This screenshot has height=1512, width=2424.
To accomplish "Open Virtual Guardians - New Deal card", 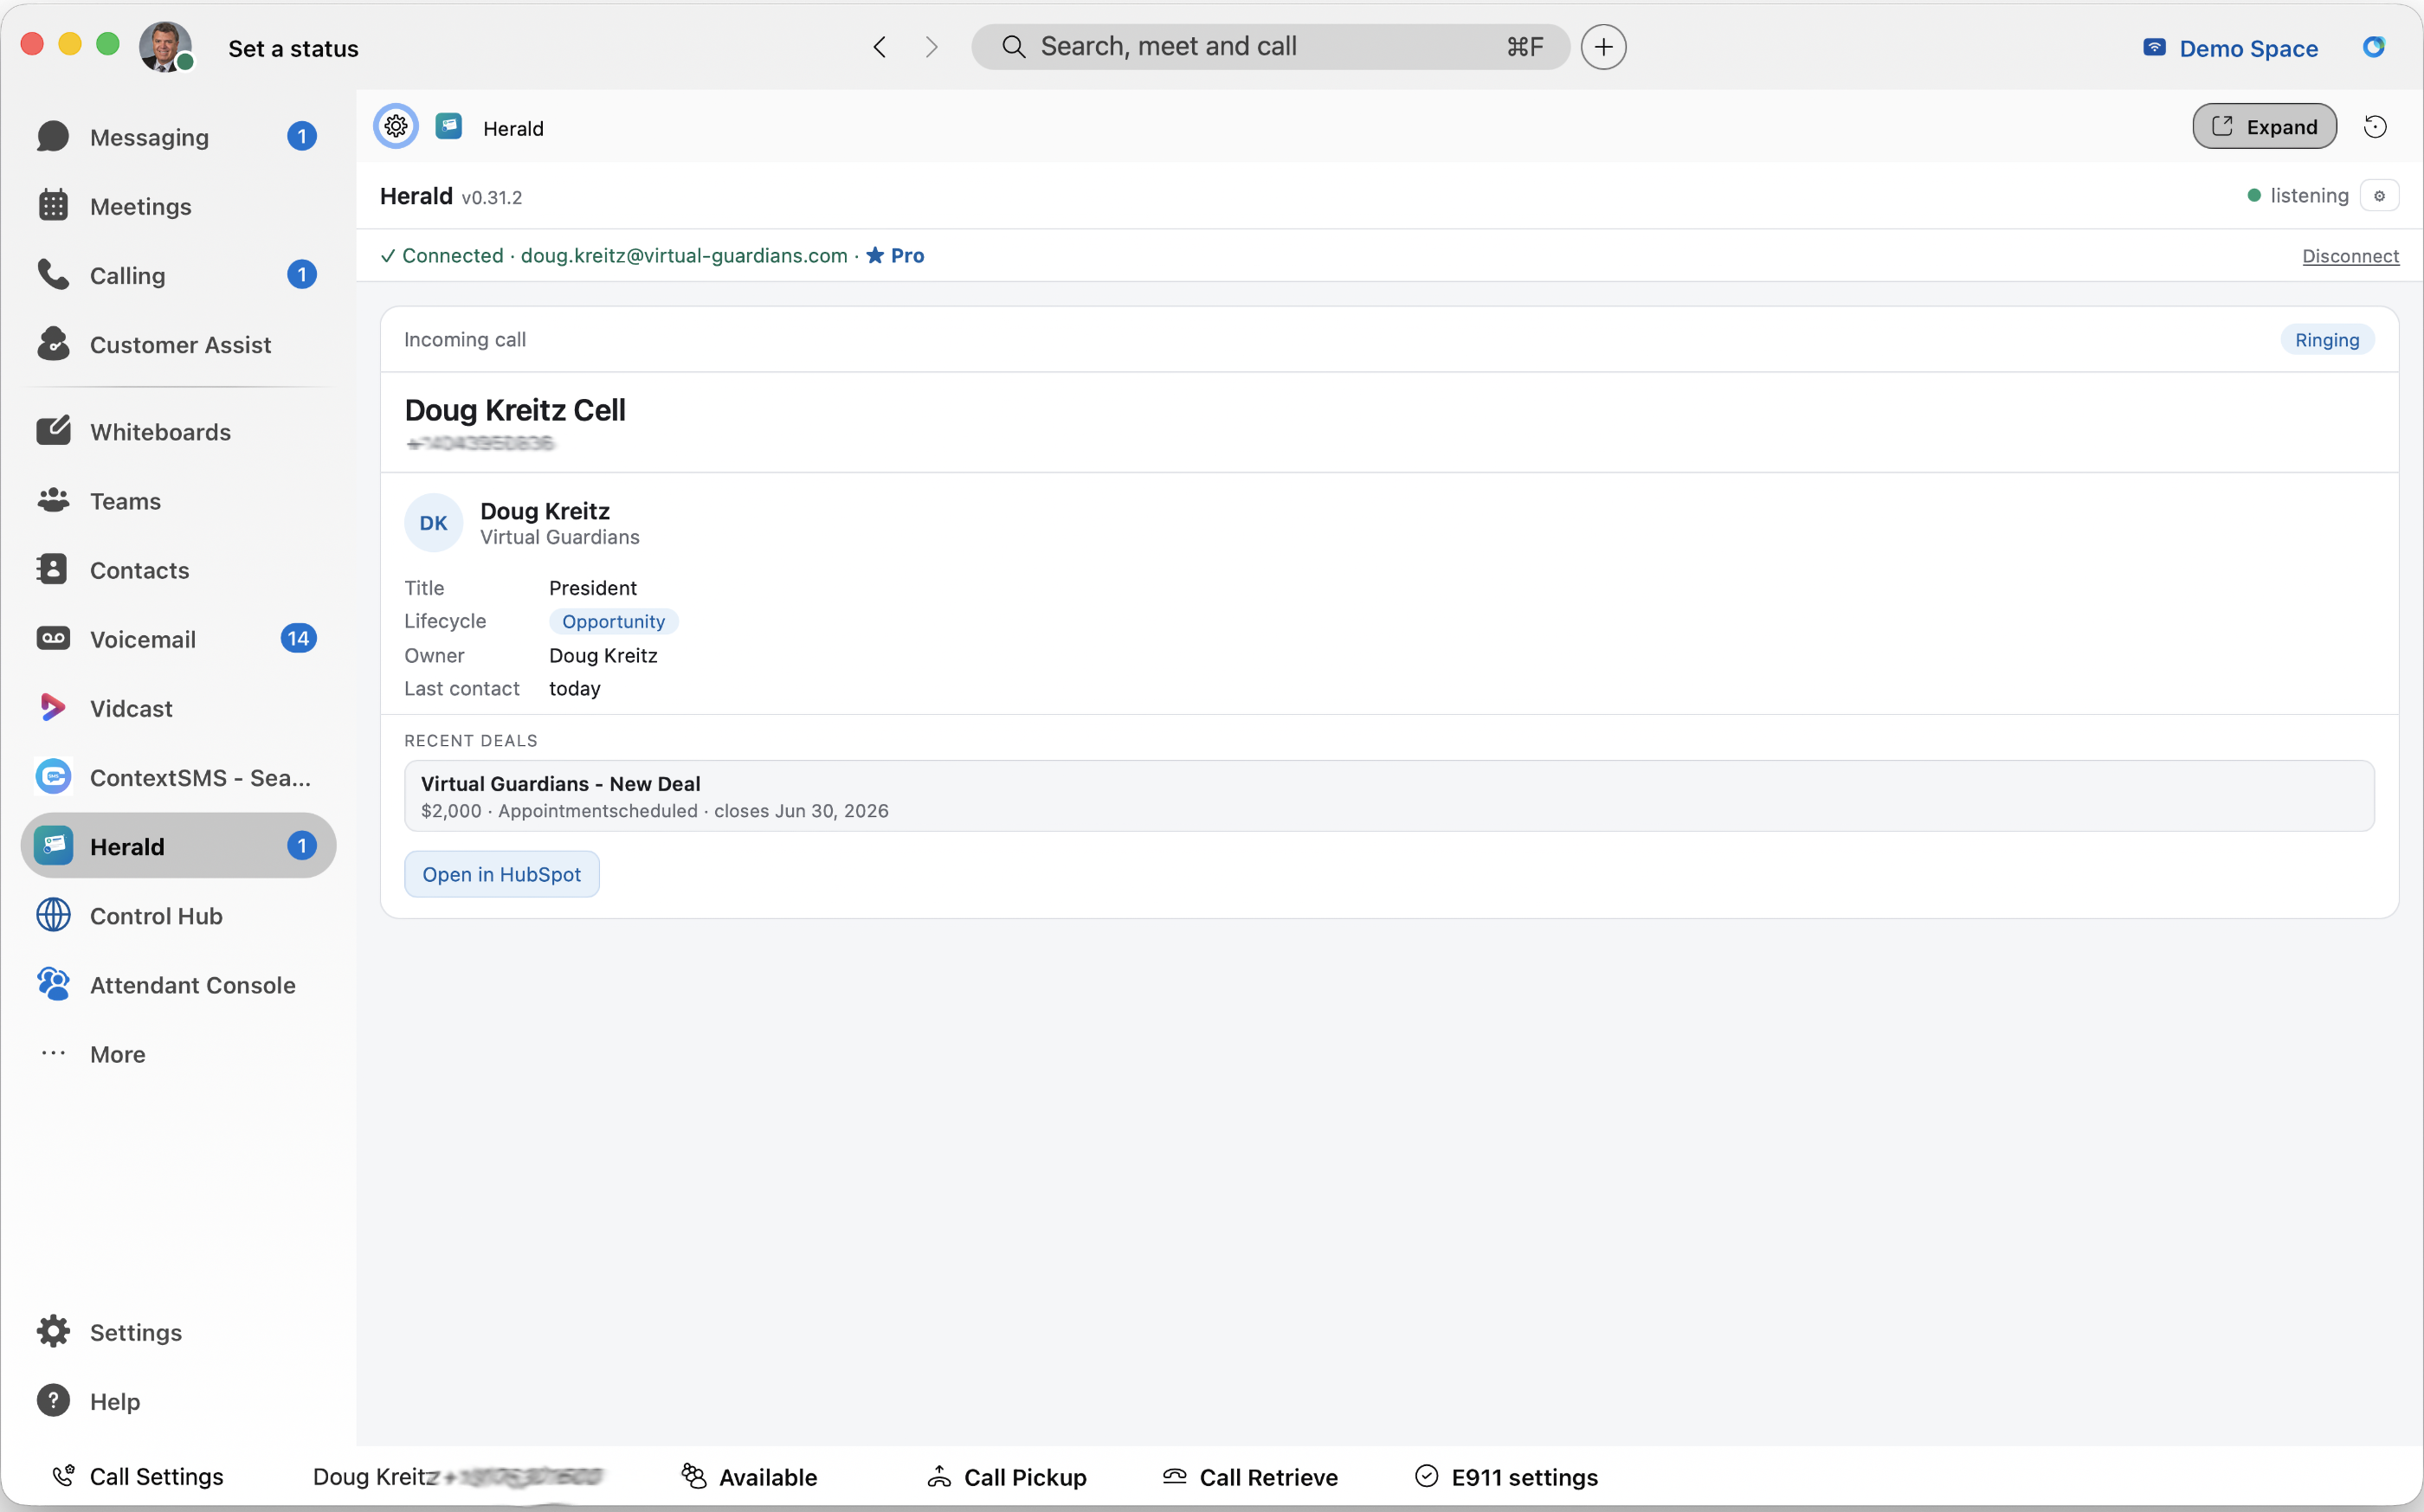I will click(1389, 796).
